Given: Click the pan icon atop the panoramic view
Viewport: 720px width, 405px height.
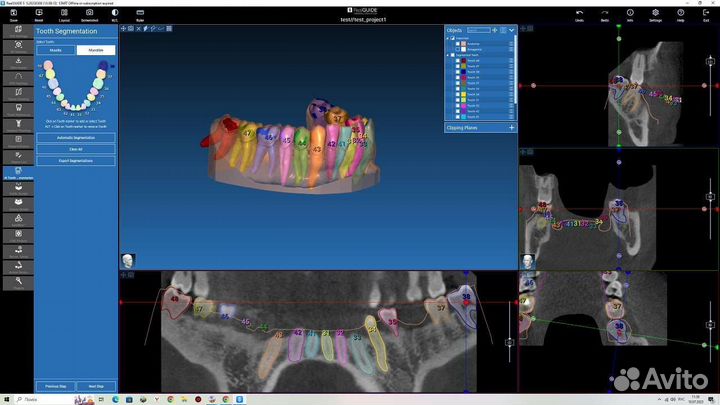Looking at the screenshot, I should pyautogui.click(x=123, y=275).
